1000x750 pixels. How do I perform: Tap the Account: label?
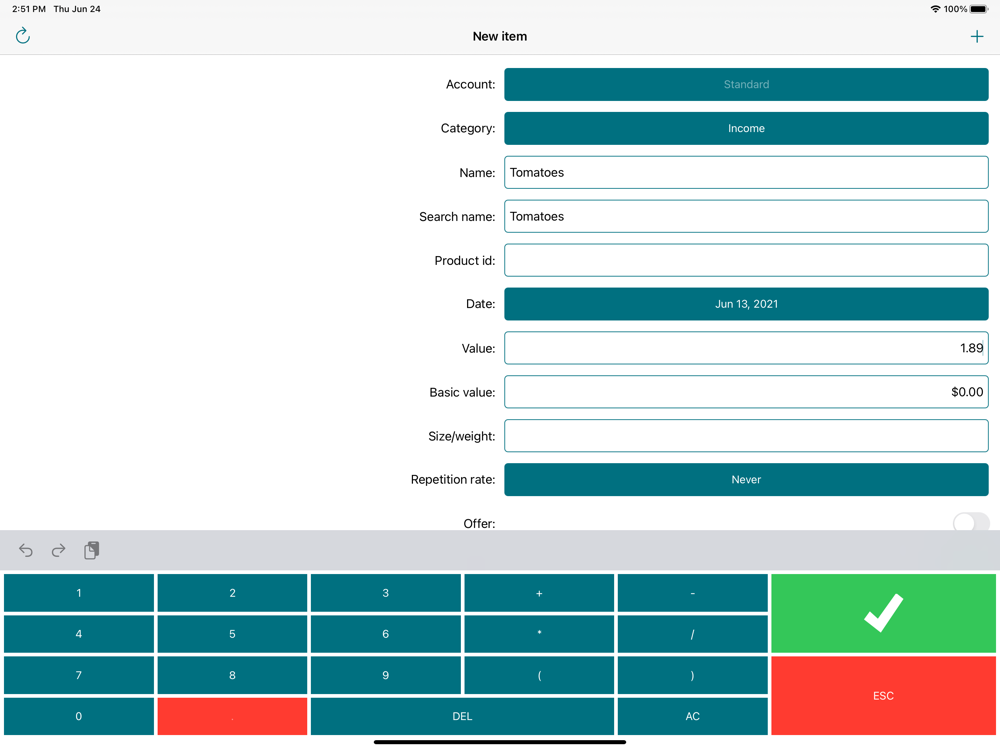[x=470, y=84]
